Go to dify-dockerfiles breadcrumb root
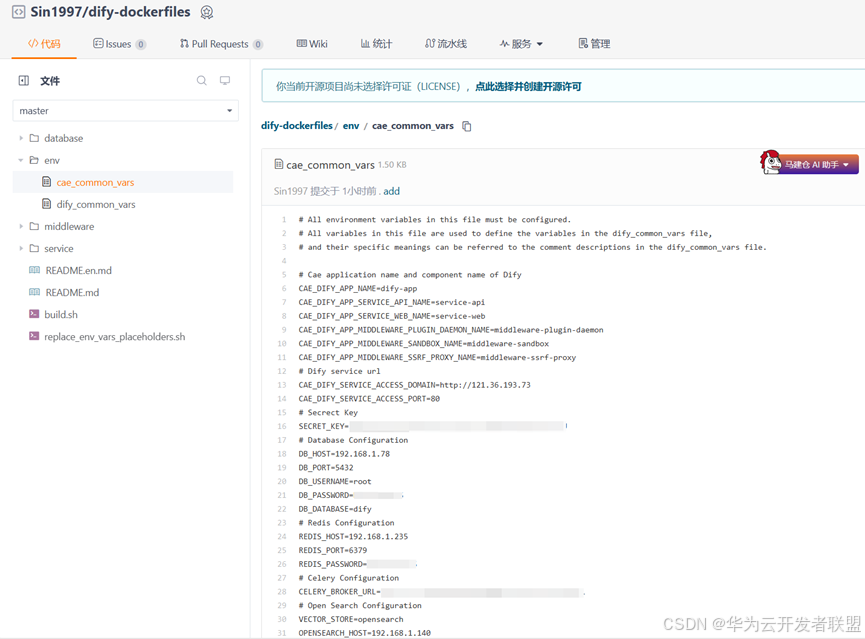This screenshot has height=639, width=865. pyautogui.click(x=297, y=125)
